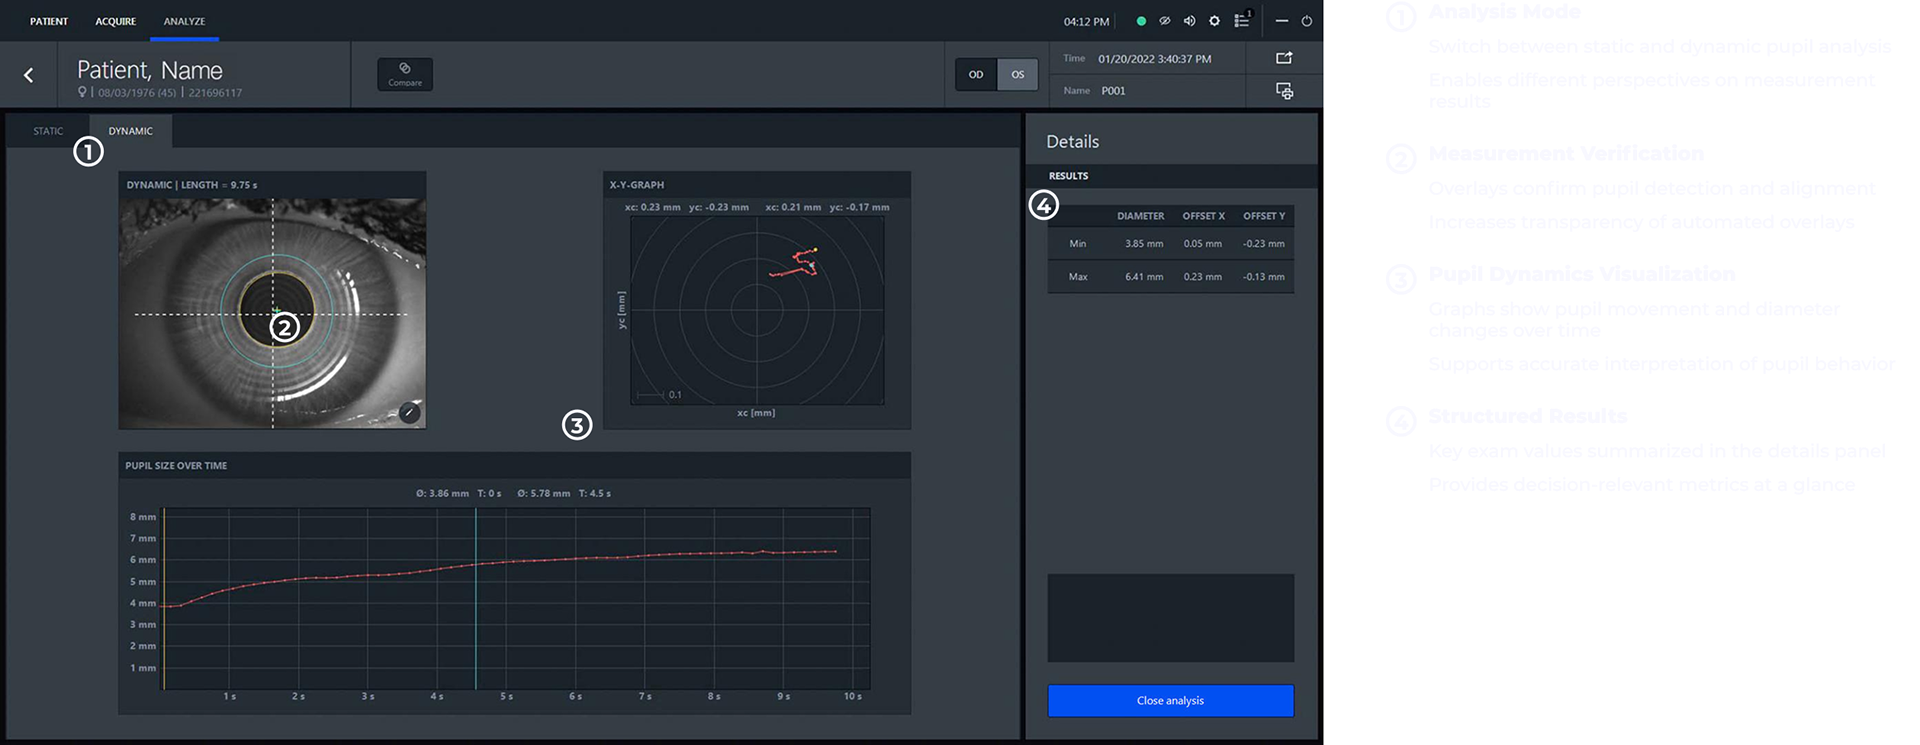This screenshot has width=1920, height=745.
Task: Click the cyan time marker on pupil graph
Action: point(476,598)
